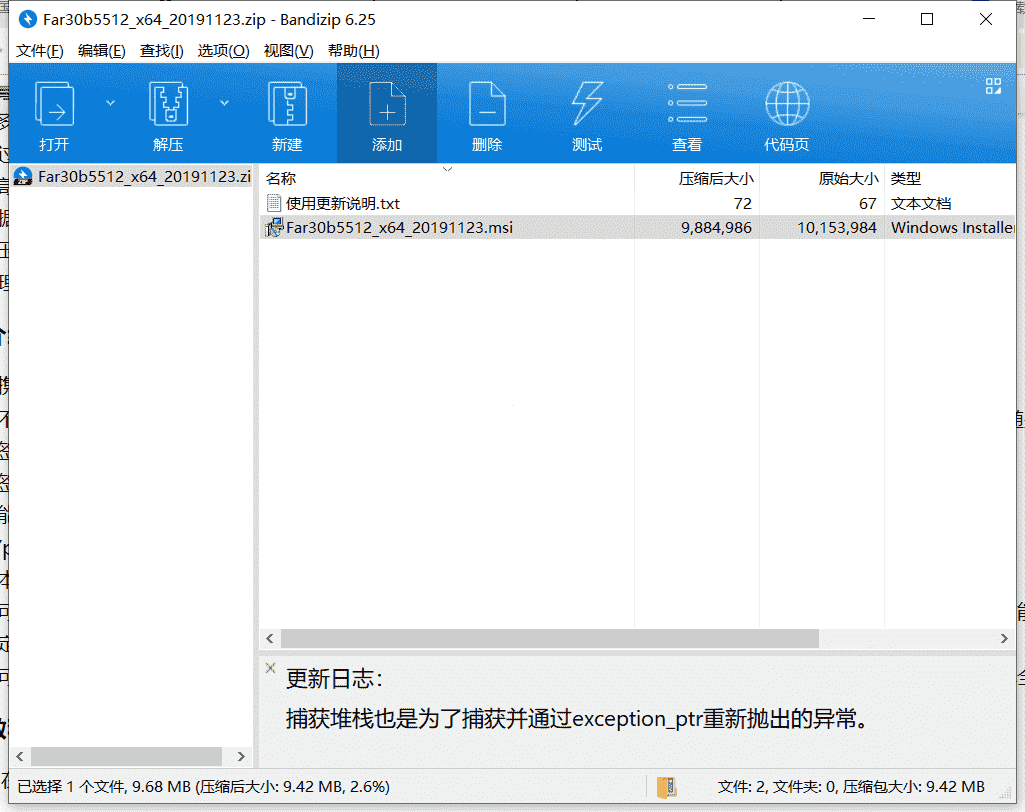
Task: Minimize the Bandizip window
Action: point(869,20)
